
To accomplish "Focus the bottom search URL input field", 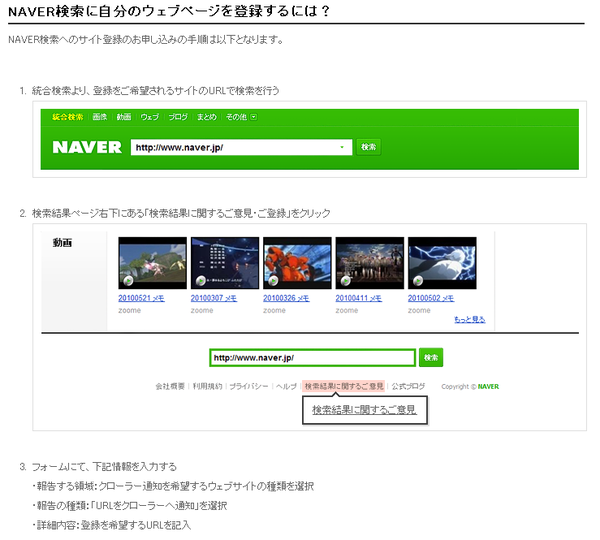I will [312, 358].
